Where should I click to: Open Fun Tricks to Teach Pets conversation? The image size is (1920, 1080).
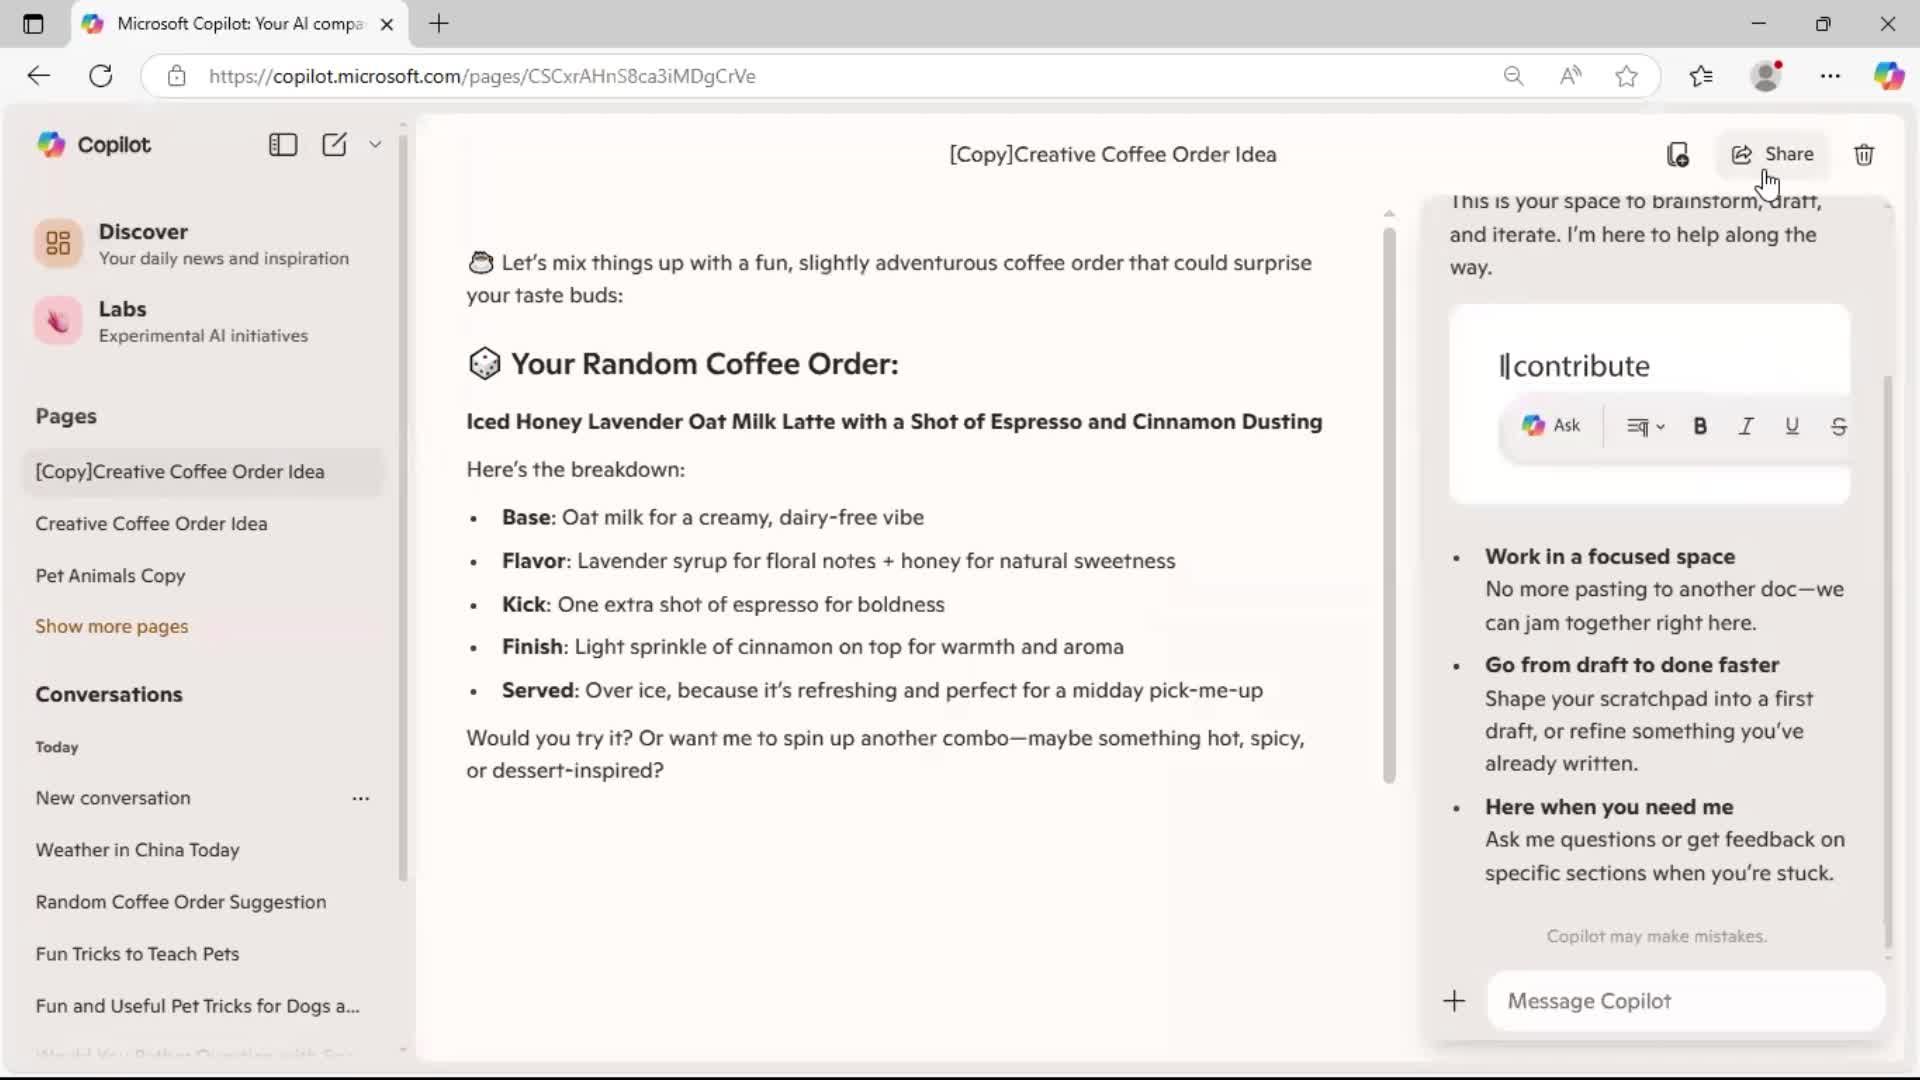click(x=137, y=954)
